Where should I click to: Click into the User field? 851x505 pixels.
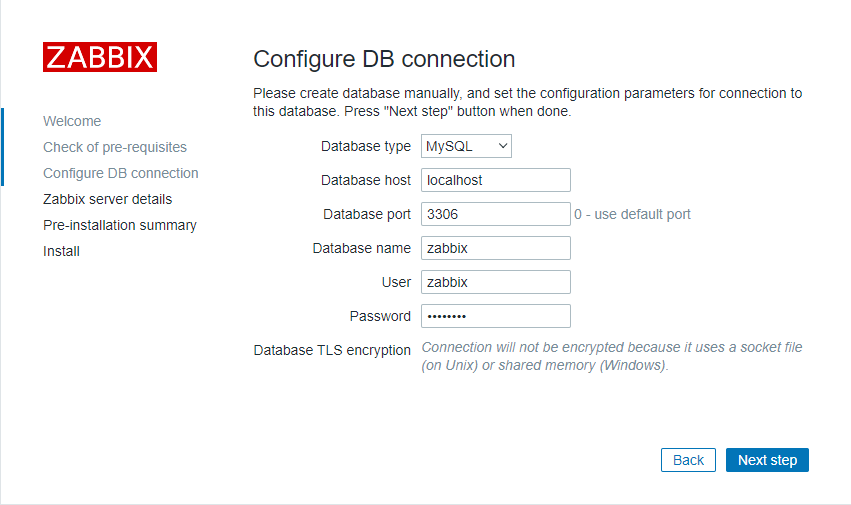point(495,282)
